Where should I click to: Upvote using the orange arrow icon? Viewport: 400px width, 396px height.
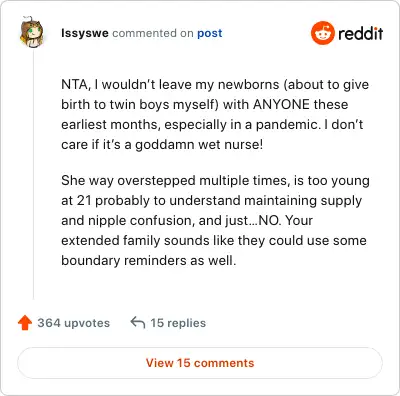25,323
